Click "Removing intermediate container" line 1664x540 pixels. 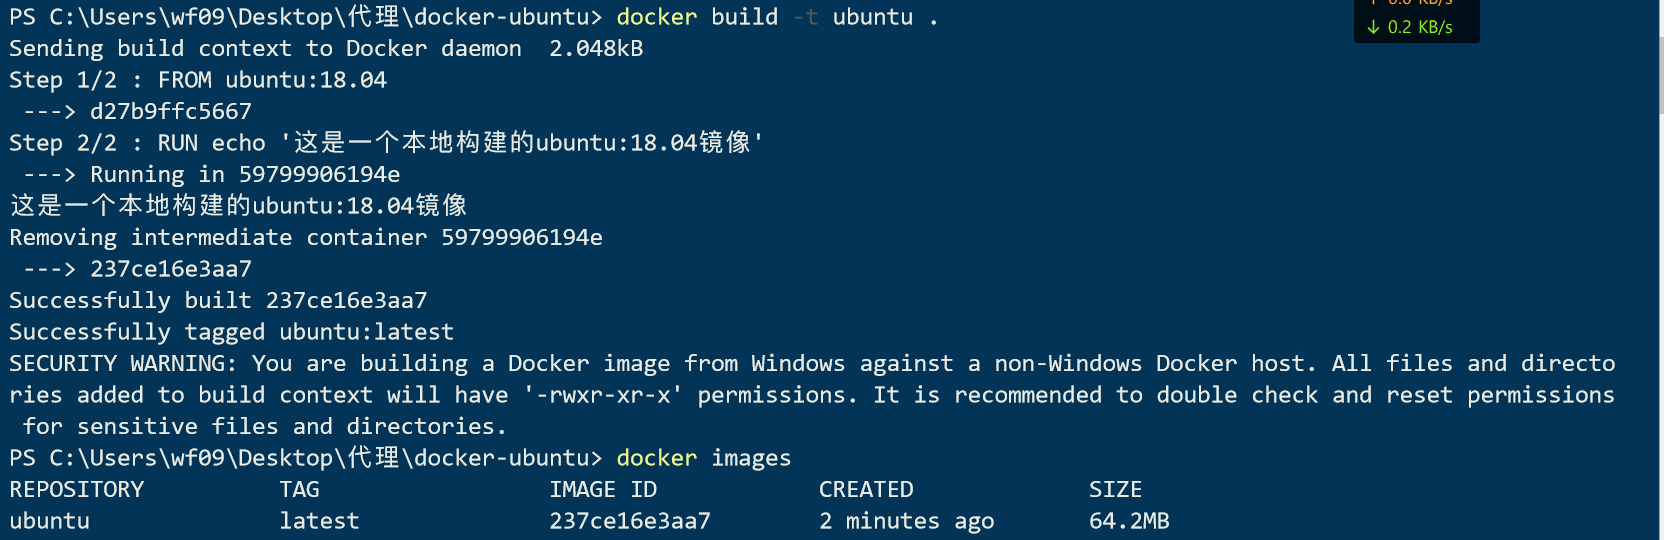pyautogui.click(x=306, y=238)
